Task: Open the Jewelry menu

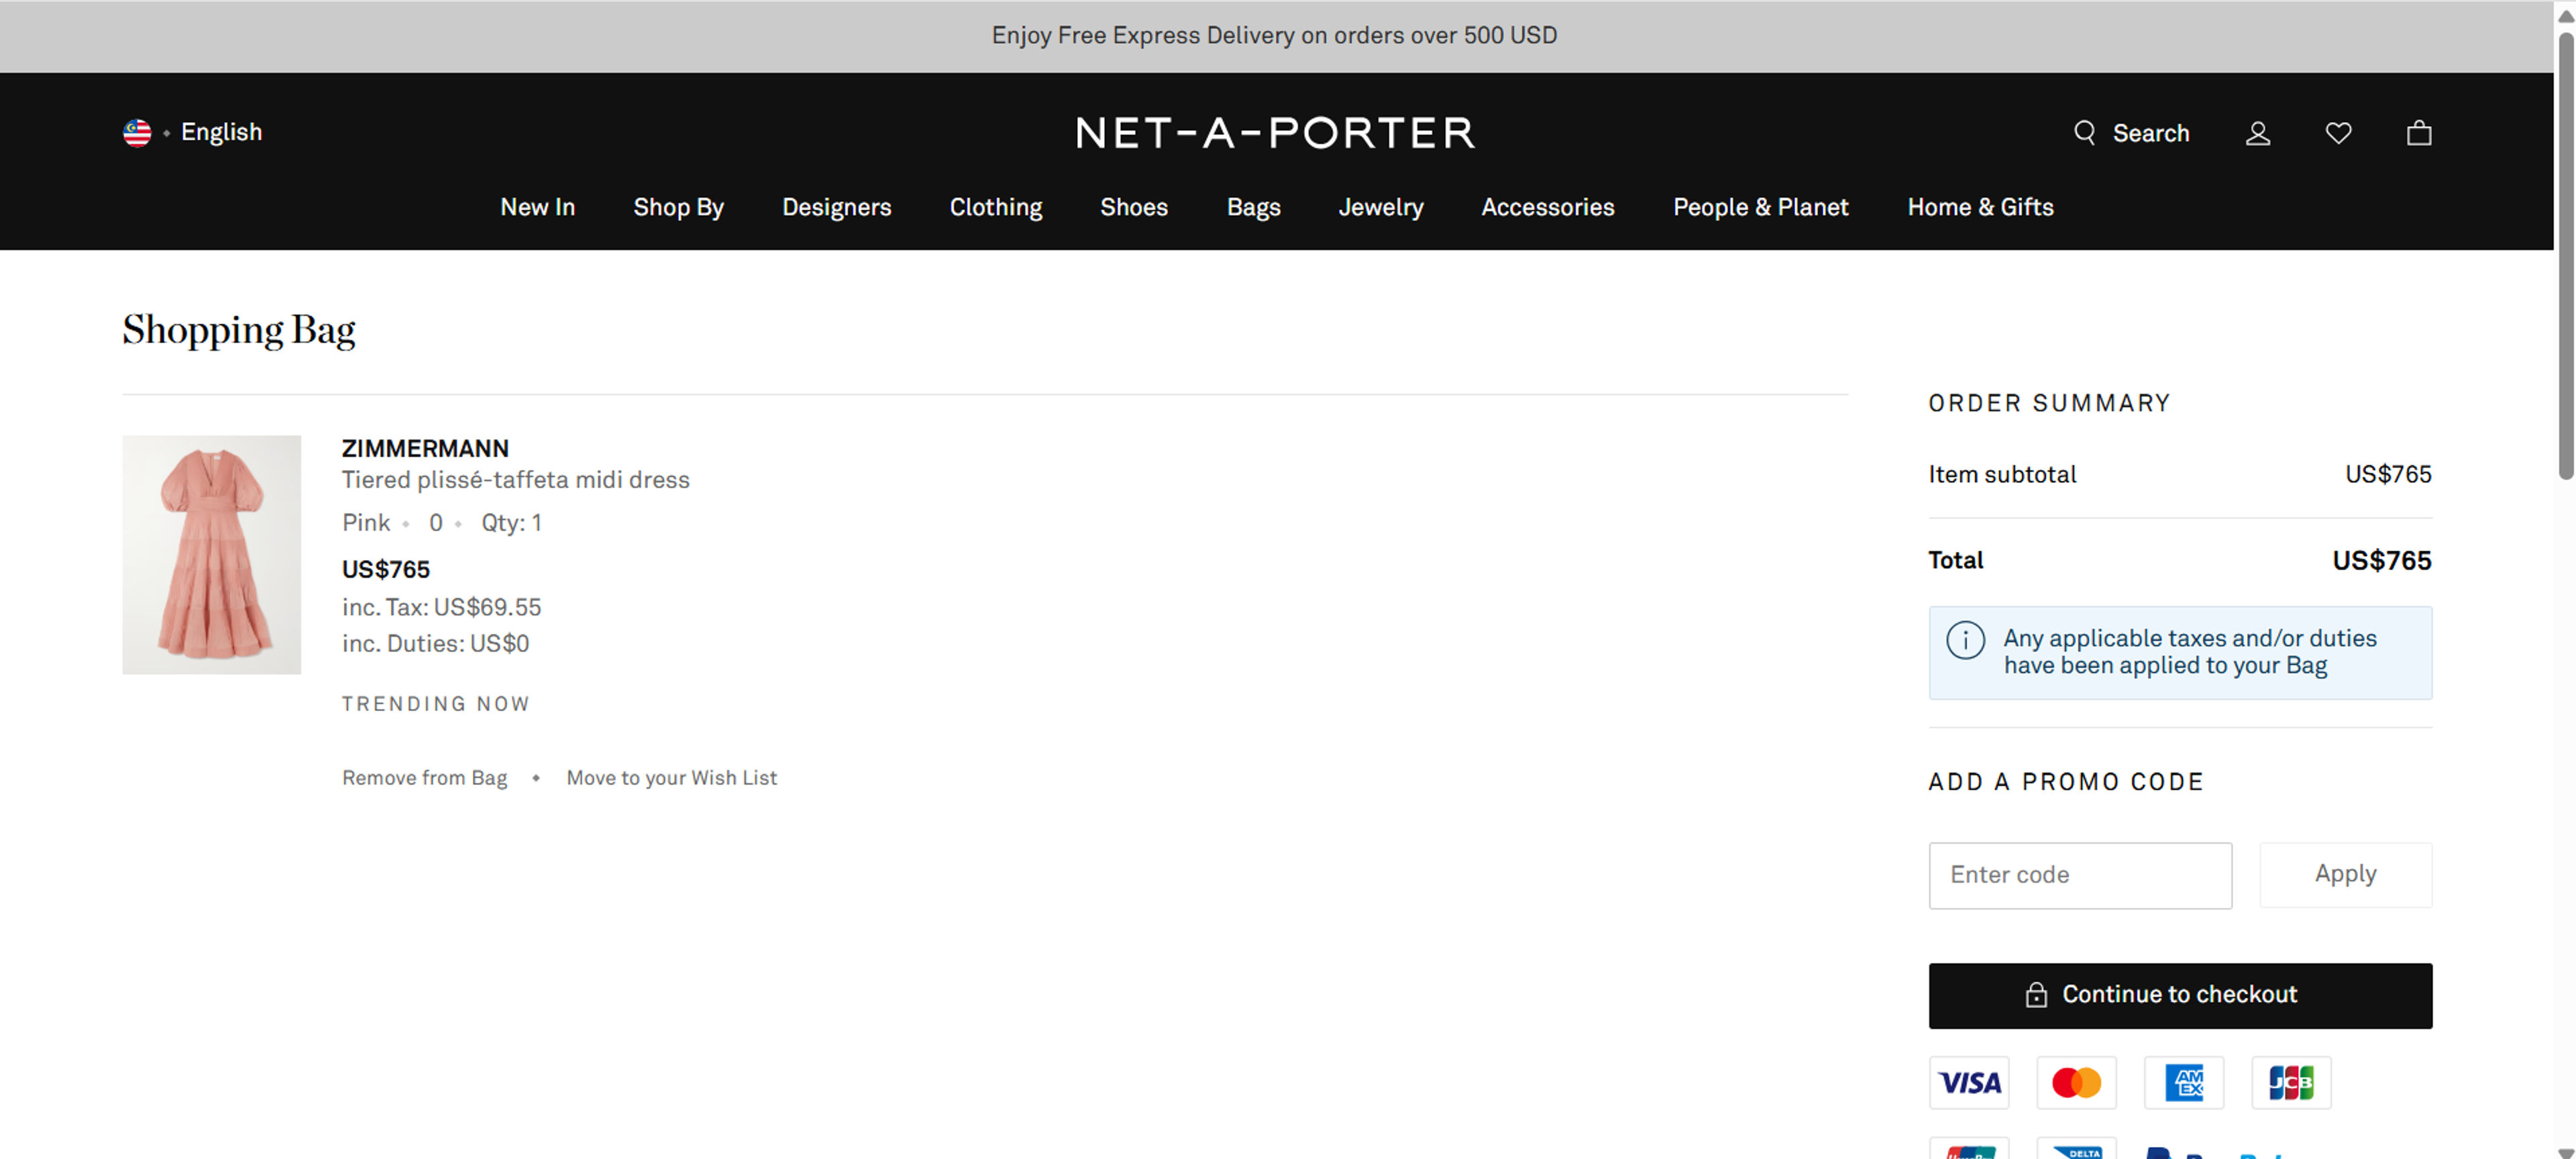Action: pyautogui.click(x=1380, y=207)
